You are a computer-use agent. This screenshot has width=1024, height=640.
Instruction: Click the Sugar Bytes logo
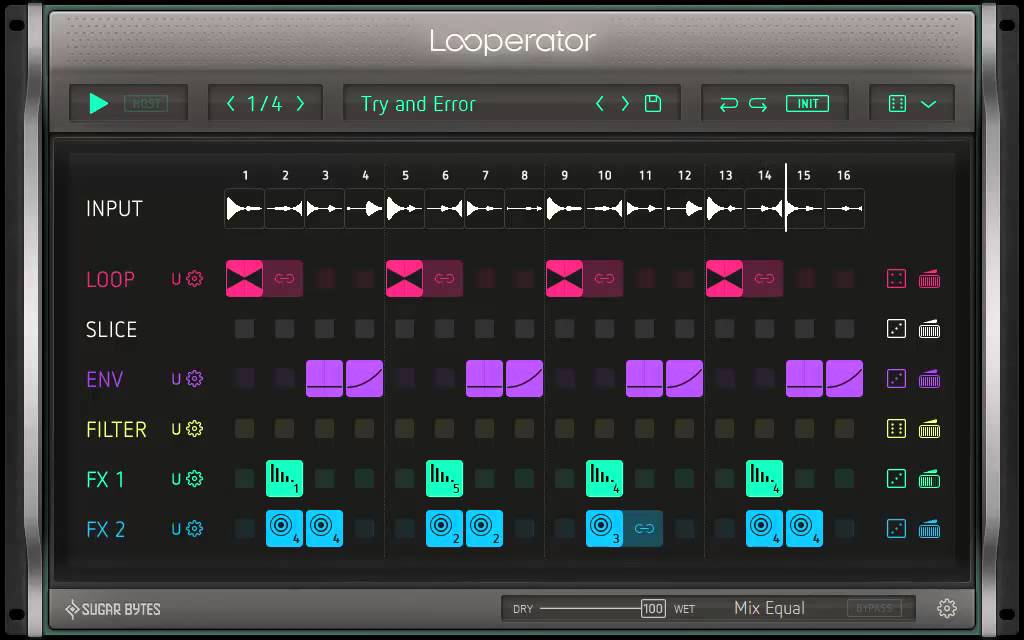(112, 609)
